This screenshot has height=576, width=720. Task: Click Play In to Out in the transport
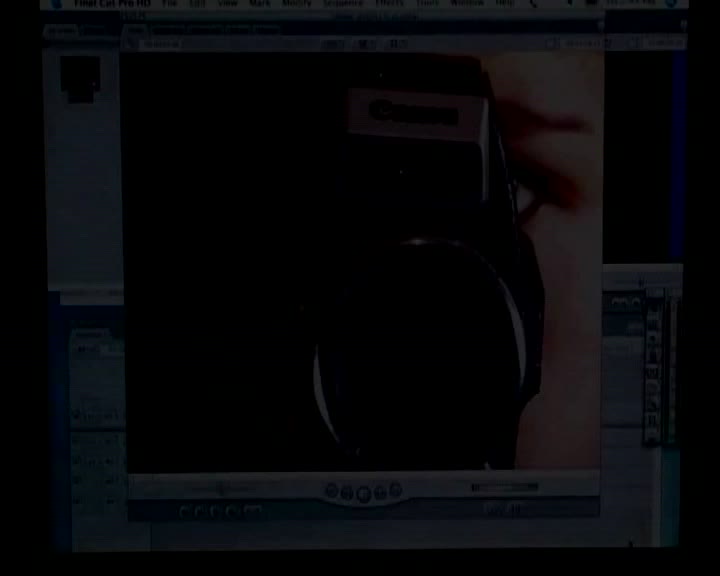coord(347,493)
